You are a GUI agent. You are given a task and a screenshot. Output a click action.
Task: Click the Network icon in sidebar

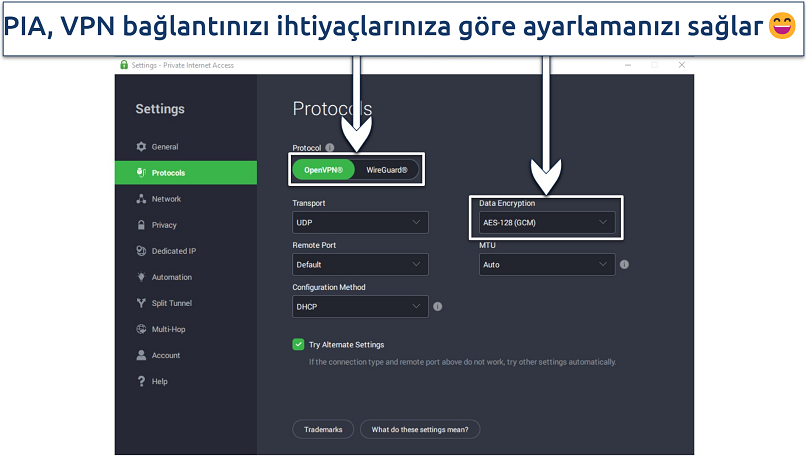pos(141,199)
